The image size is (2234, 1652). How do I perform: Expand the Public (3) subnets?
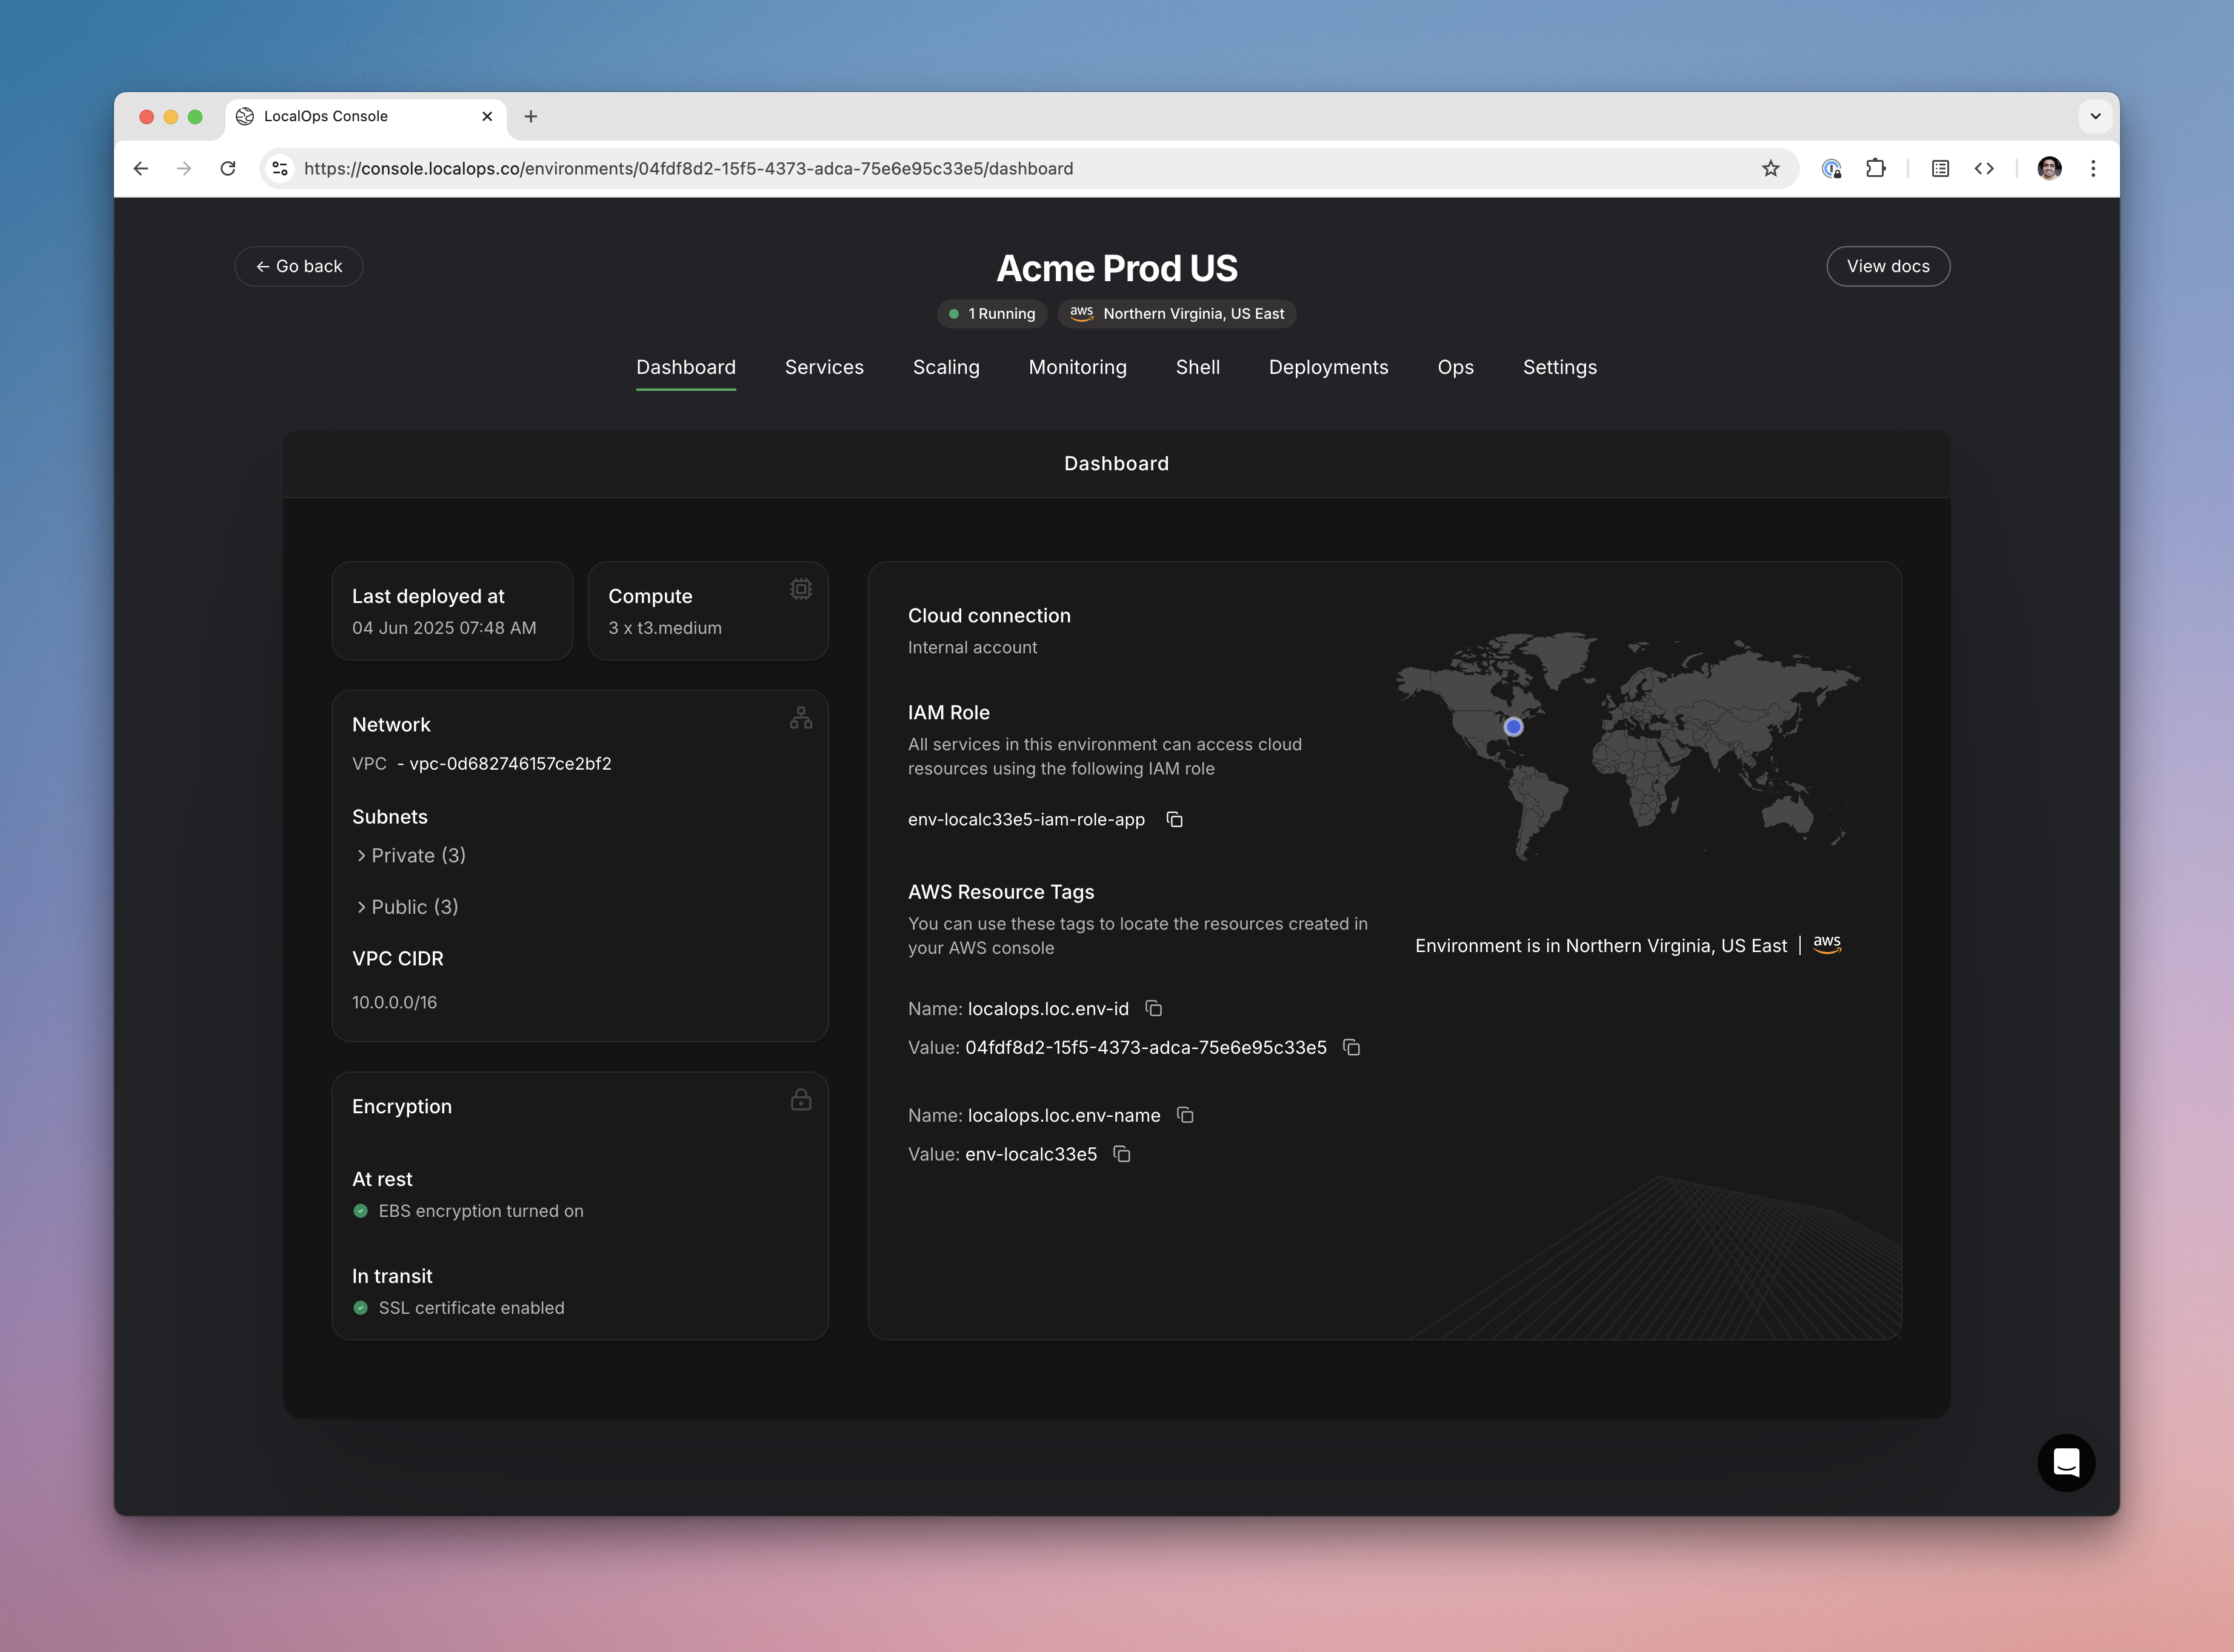pyautogui.click(x=407, y=907)
